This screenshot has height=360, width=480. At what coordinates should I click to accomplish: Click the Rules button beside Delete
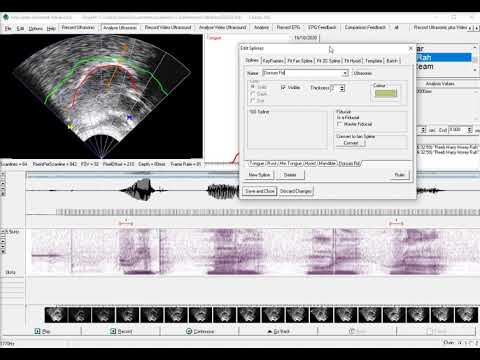pyautogui.click(x=400, y=175)
